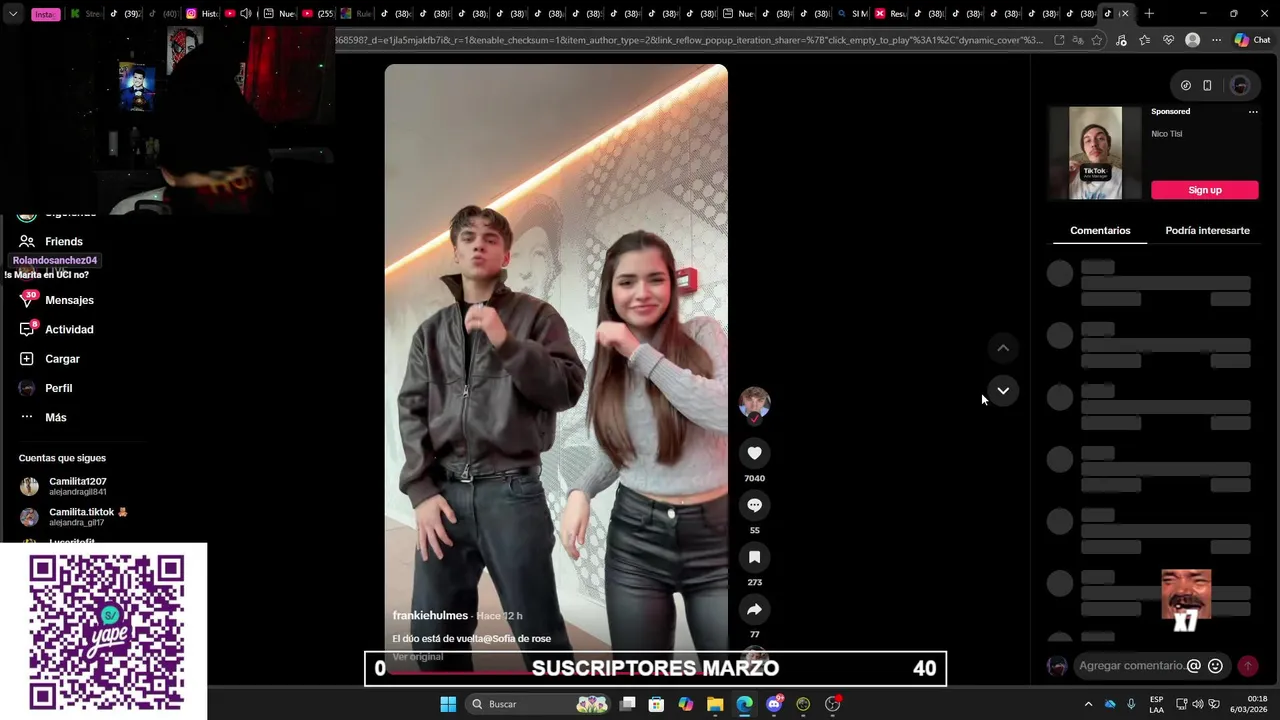Open the Edge profile avatar
Image resolution: width=1280 pixels, height=720 pixels.
pos(1192,40)
